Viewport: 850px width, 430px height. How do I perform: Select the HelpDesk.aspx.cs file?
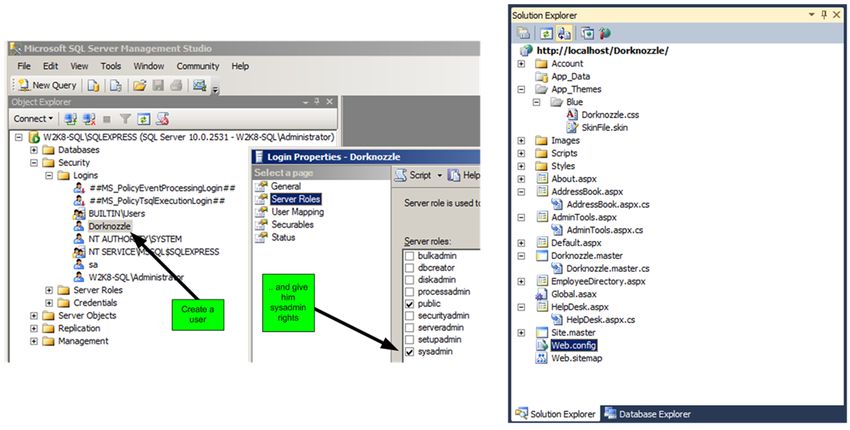pos(601,320)
